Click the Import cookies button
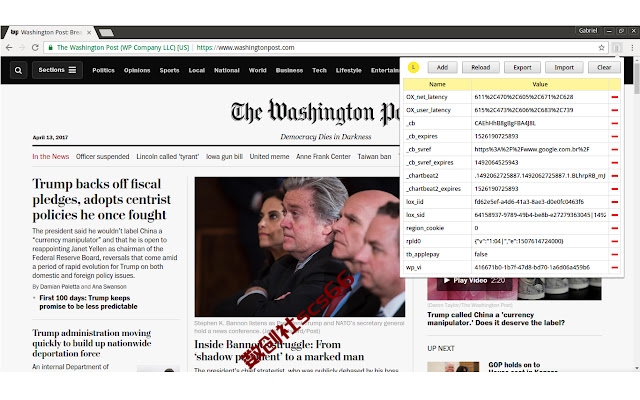 [x=564, y=67]
